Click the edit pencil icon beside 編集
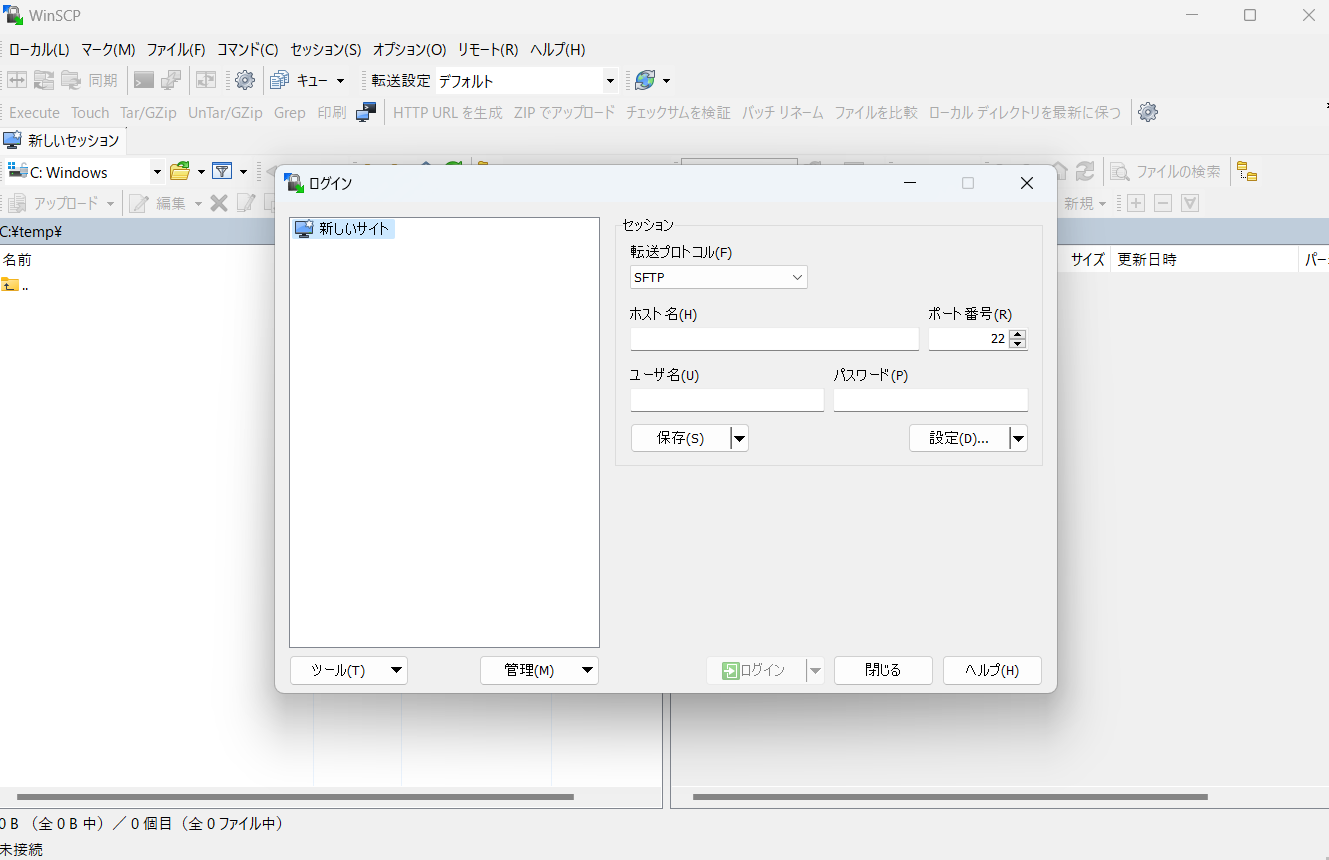Viewport: 1329px width, 860px height. coord(139,203)
